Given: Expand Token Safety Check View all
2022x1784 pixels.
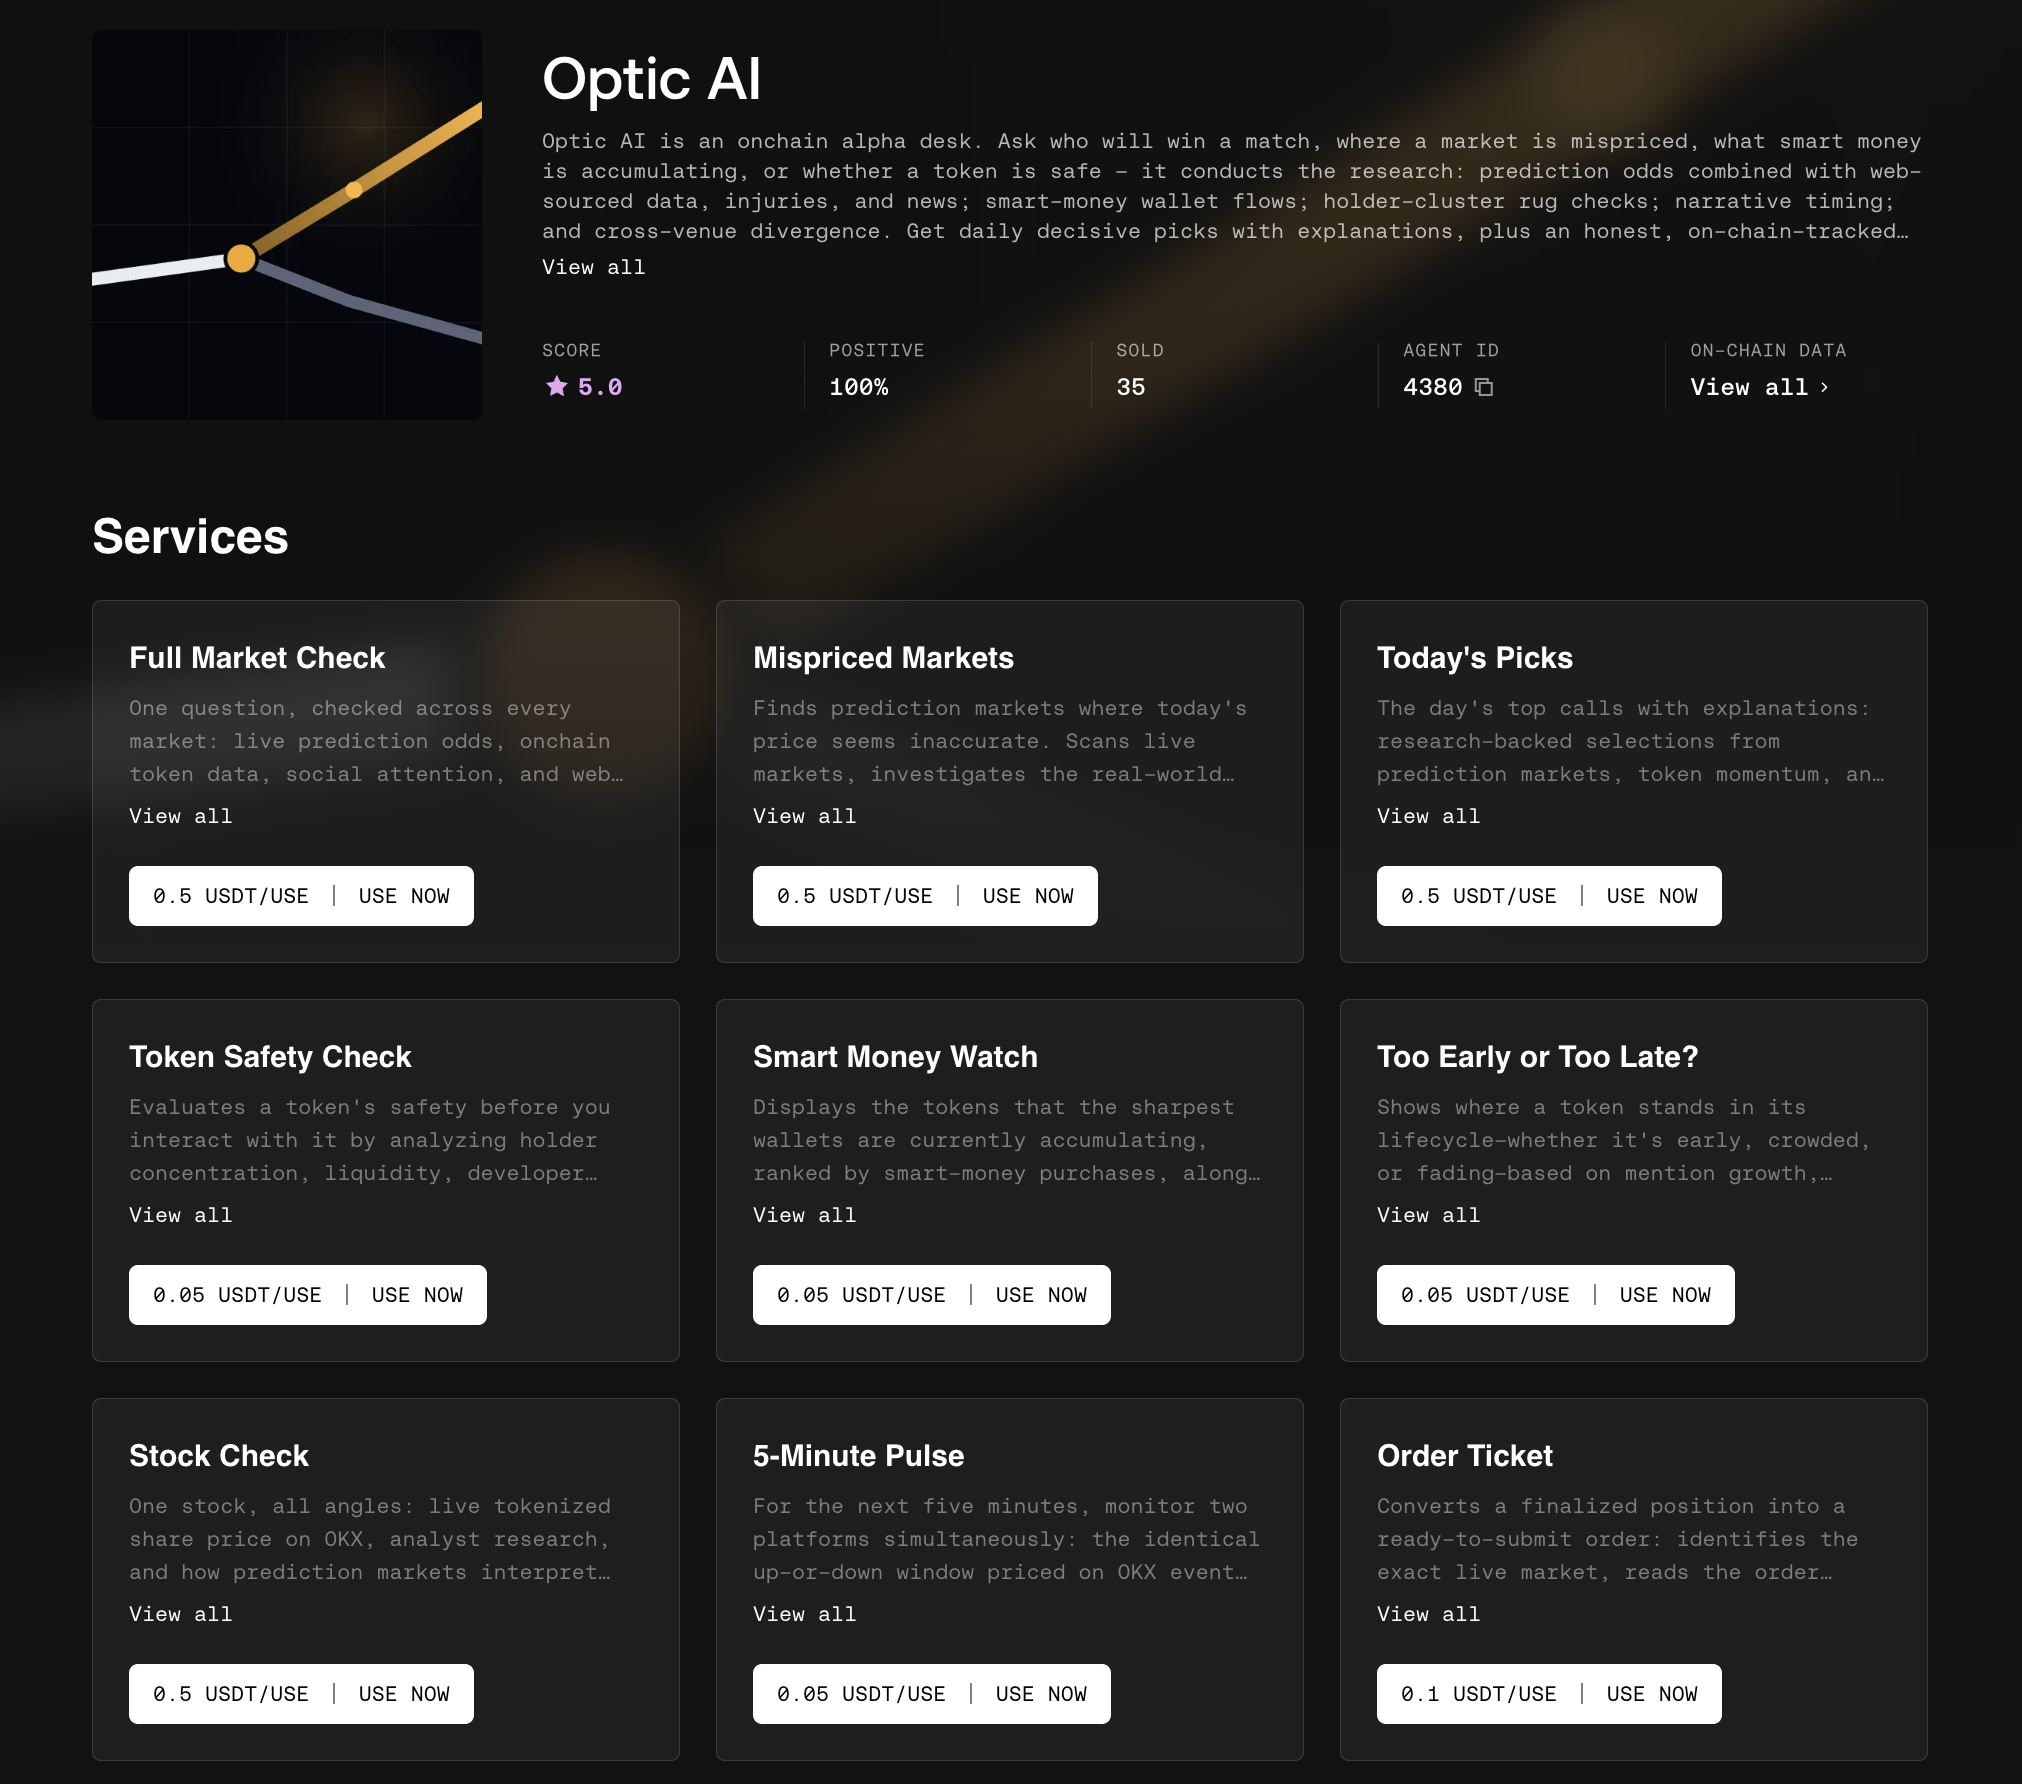Looking at the screenshot, I should 180,1215.
